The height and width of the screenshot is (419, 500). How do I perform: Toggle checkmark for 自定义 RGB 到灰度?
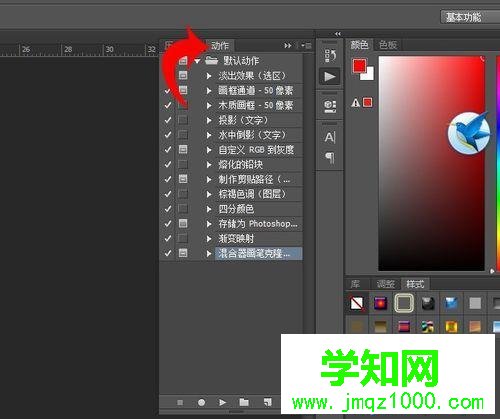tap(168, 150)
